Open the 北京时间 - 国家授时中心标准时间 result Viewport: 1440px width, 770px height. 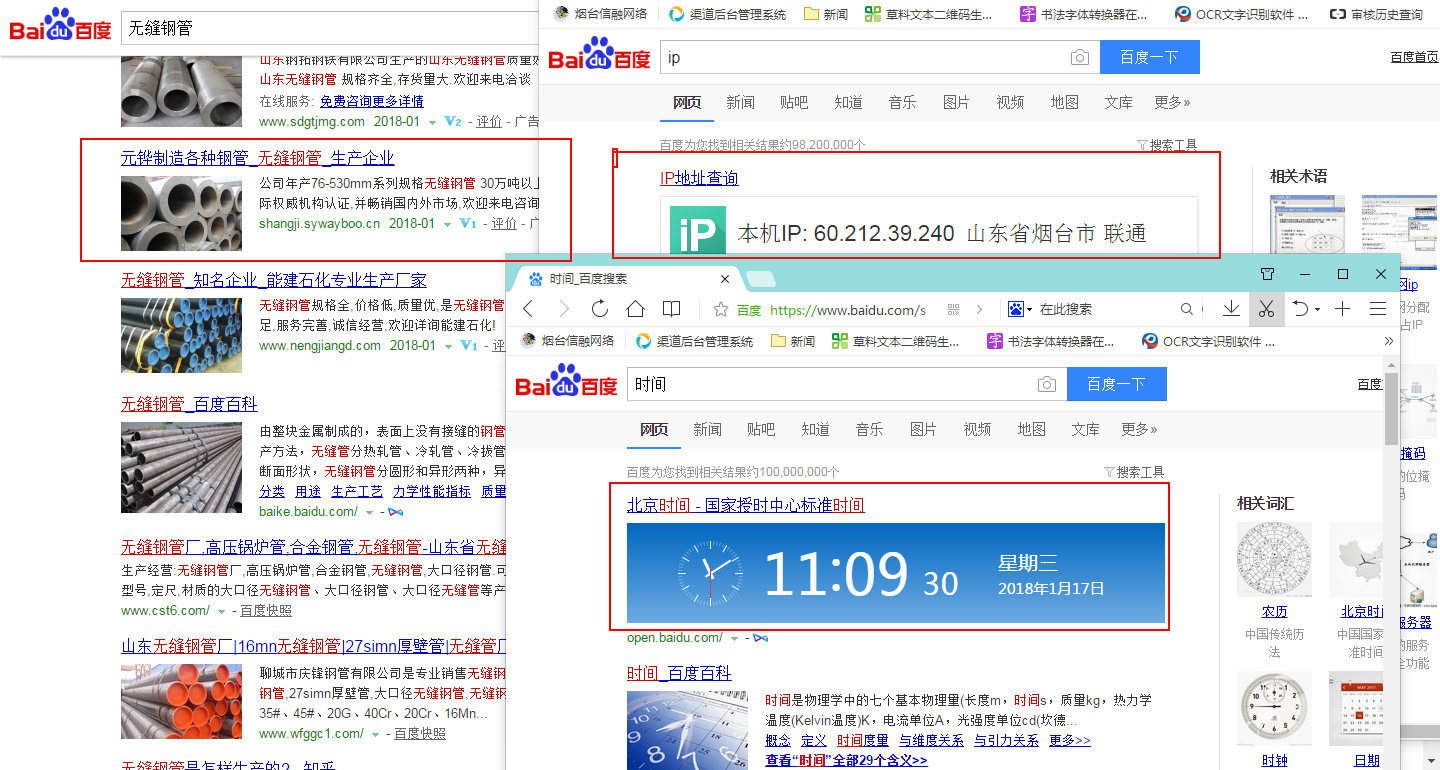(x=745, y=506)
